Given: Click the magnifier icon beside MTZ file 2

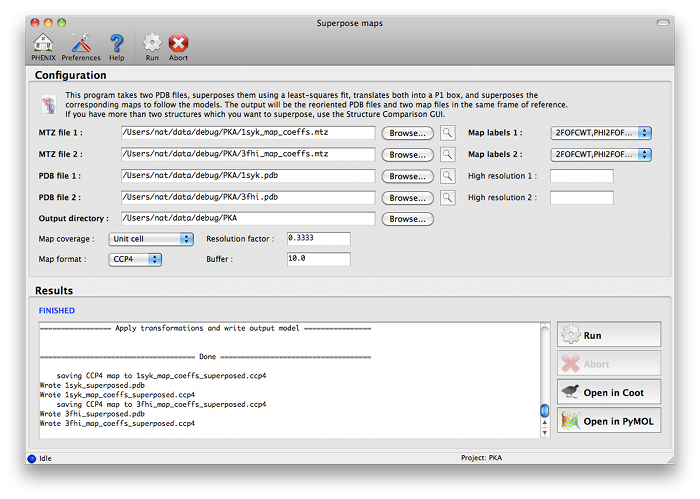Looking at the screenshot, I should point(448,155).
